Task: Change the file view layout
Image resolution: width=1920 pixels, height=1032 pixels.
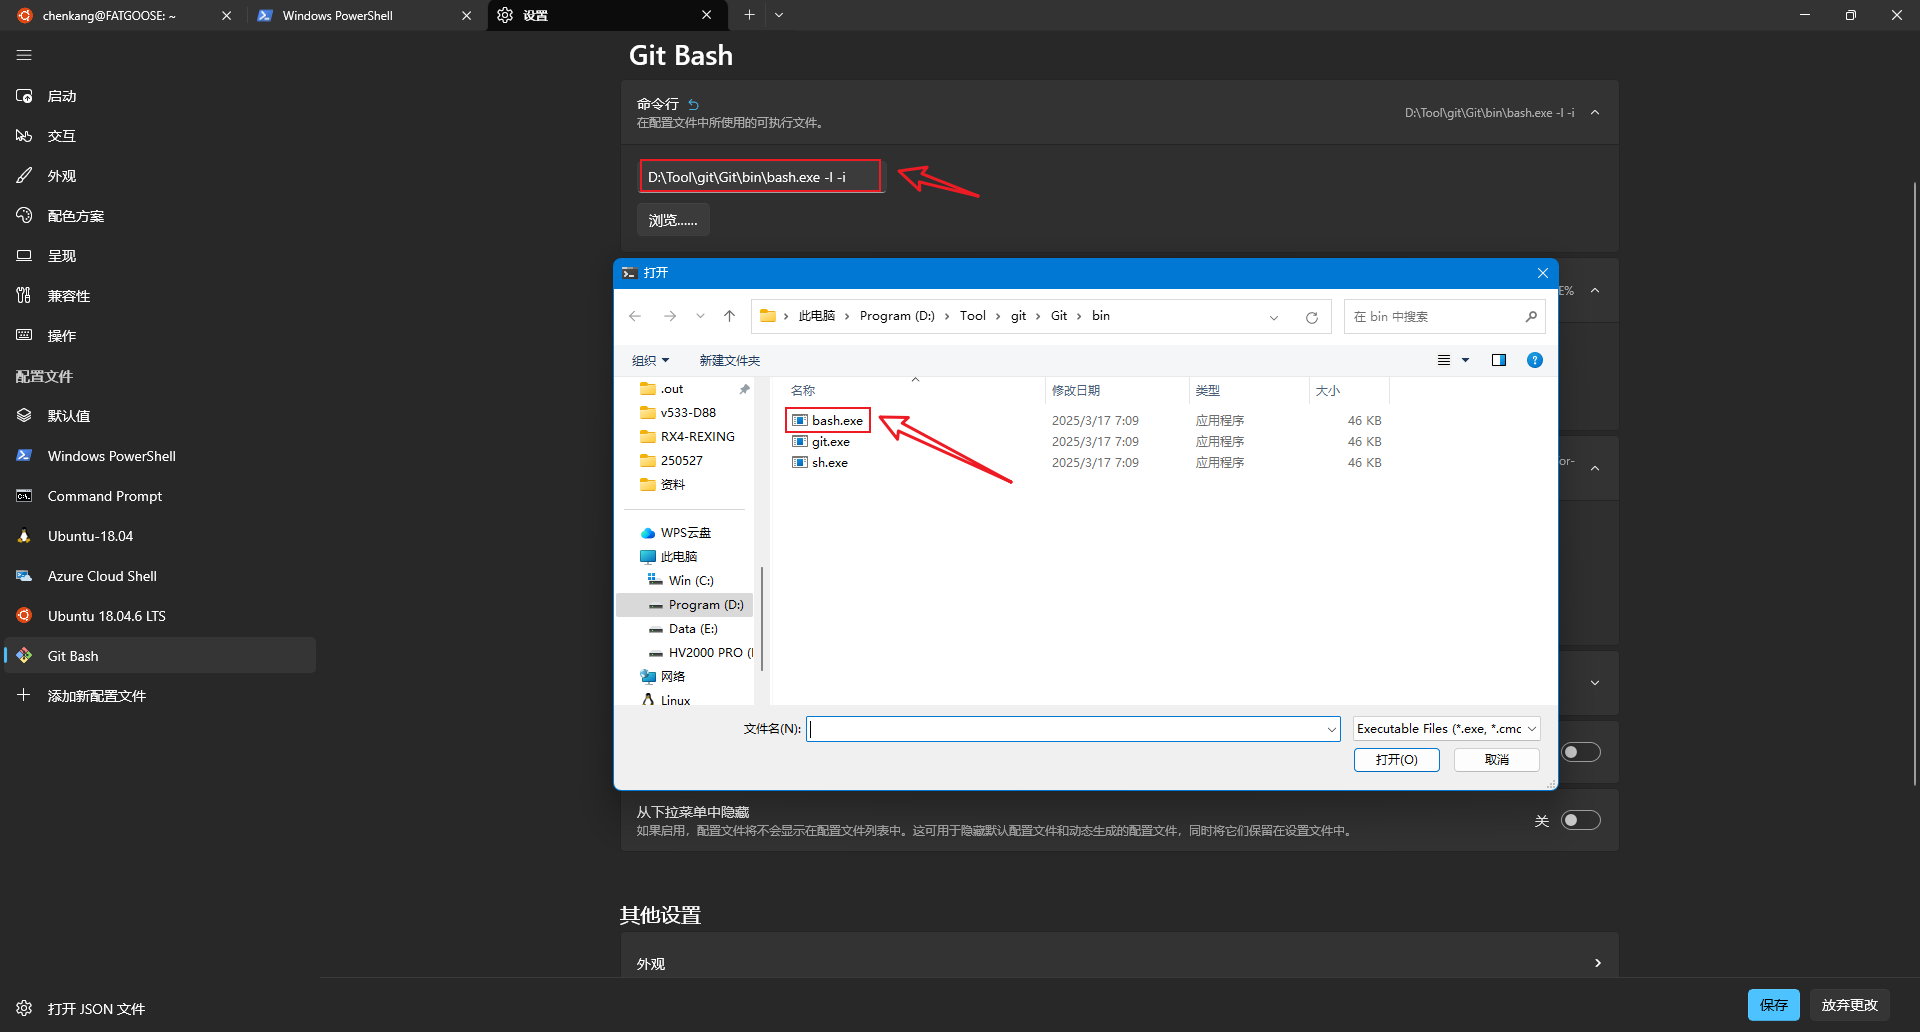Action: click(1443, 360)
